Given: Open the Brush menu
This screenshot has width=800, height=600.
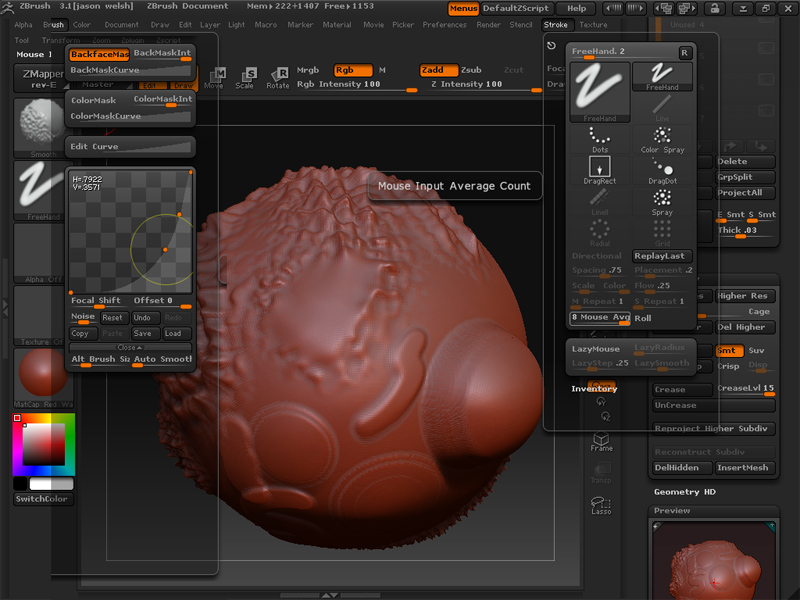Looking at the screenshot, I should coord(53,24).
